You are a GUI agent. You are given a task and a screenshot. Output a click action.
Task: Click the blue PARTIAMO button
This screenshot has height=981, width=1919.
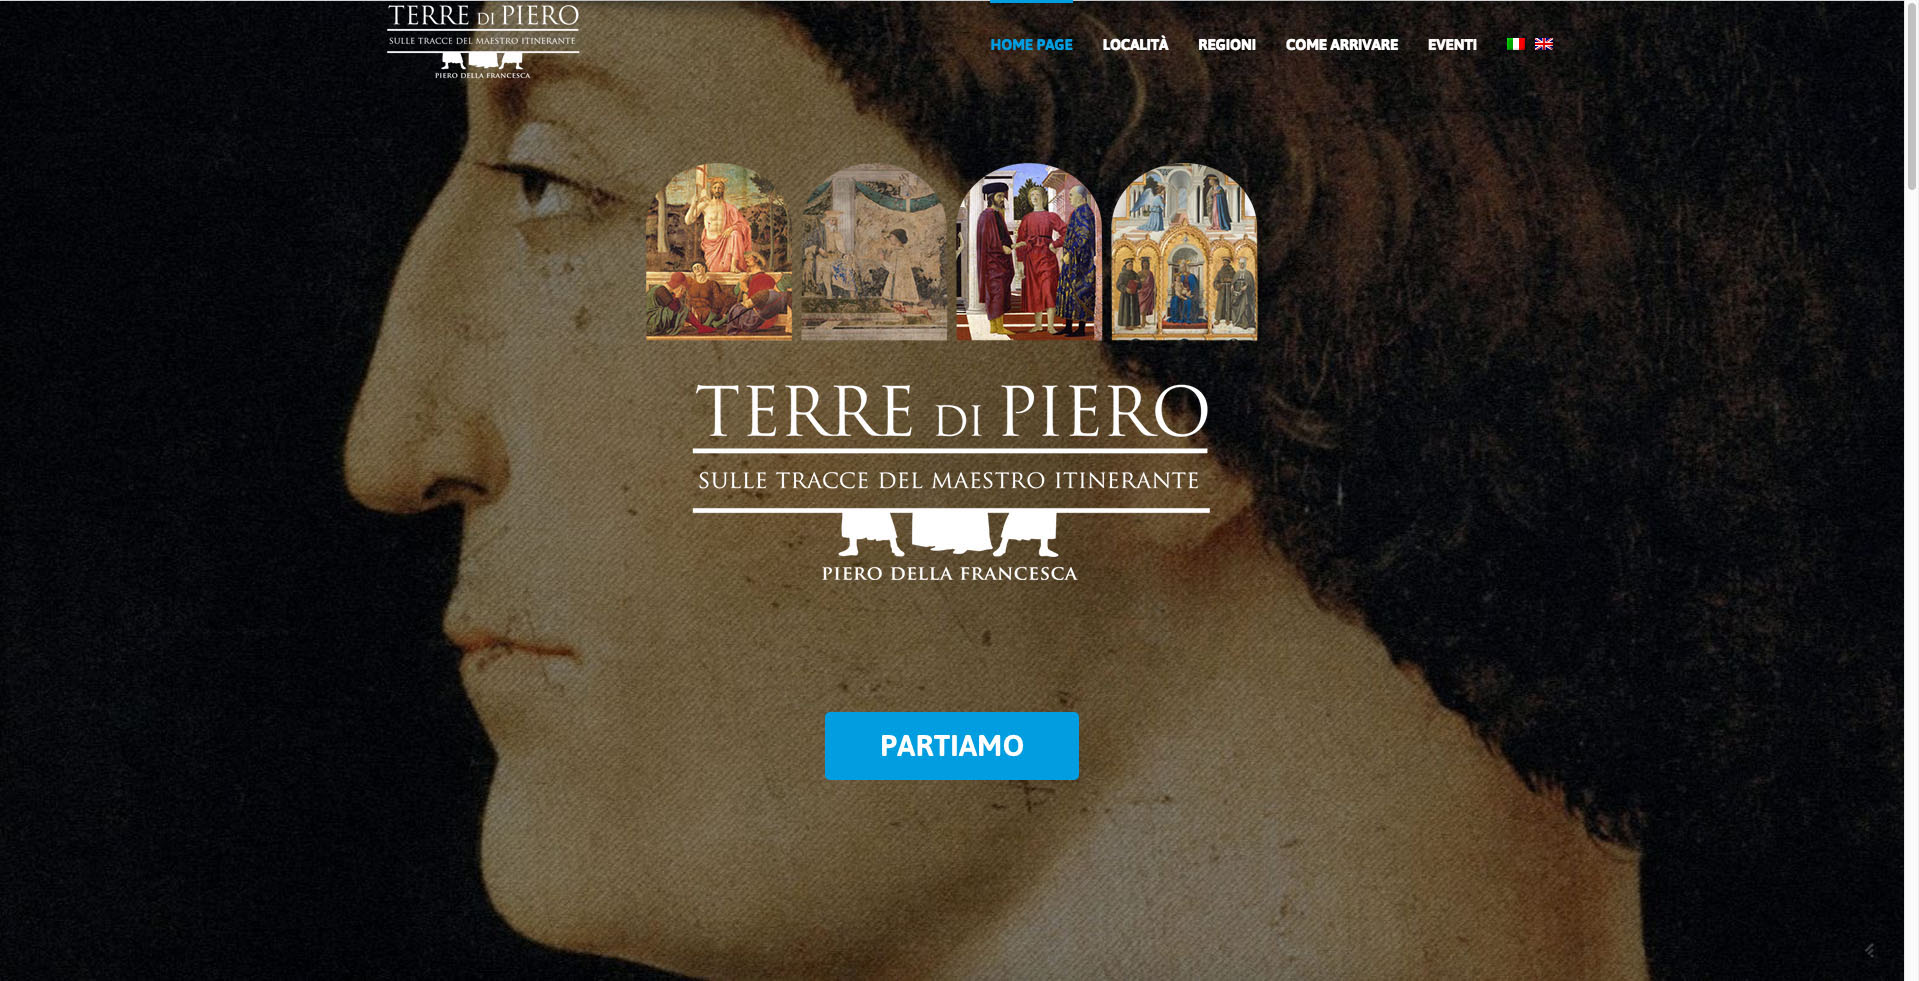952,746
